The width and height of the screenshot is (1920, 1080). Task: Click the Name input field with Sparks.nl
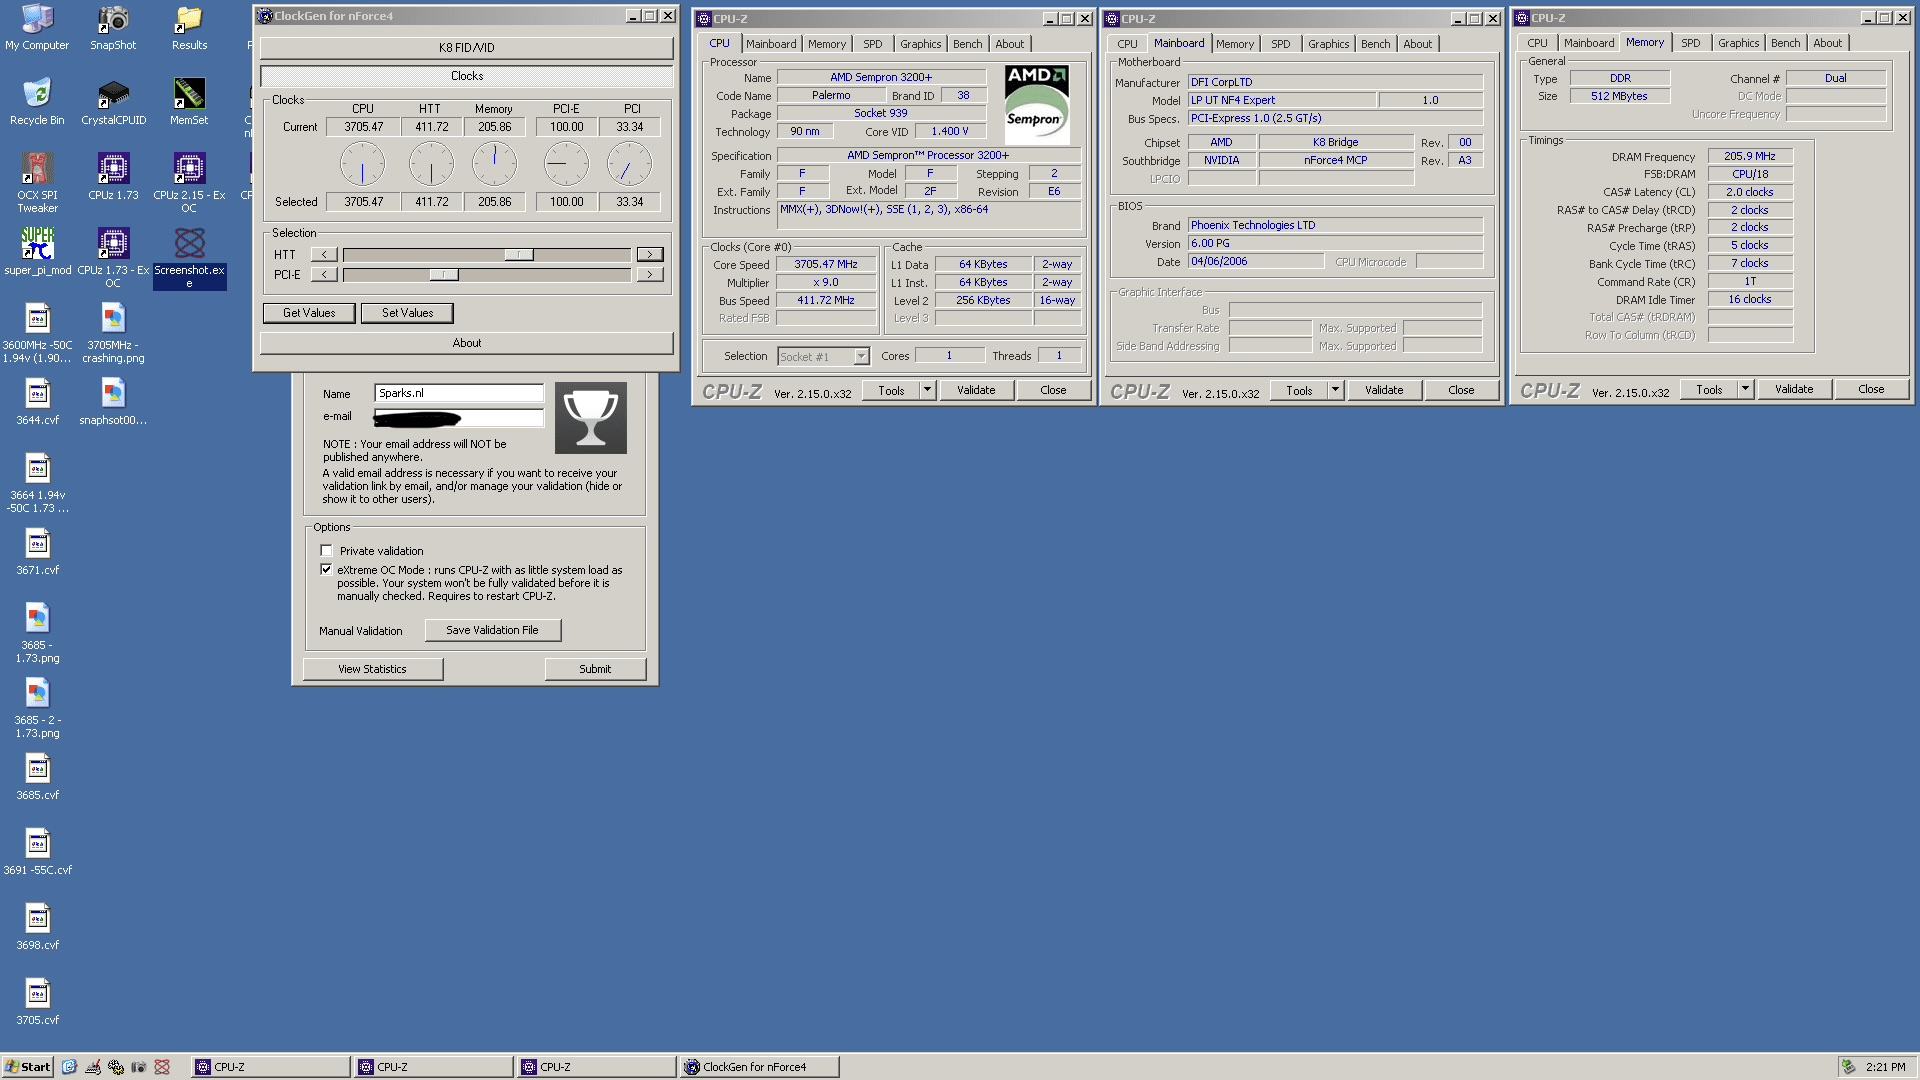point(459,393)
